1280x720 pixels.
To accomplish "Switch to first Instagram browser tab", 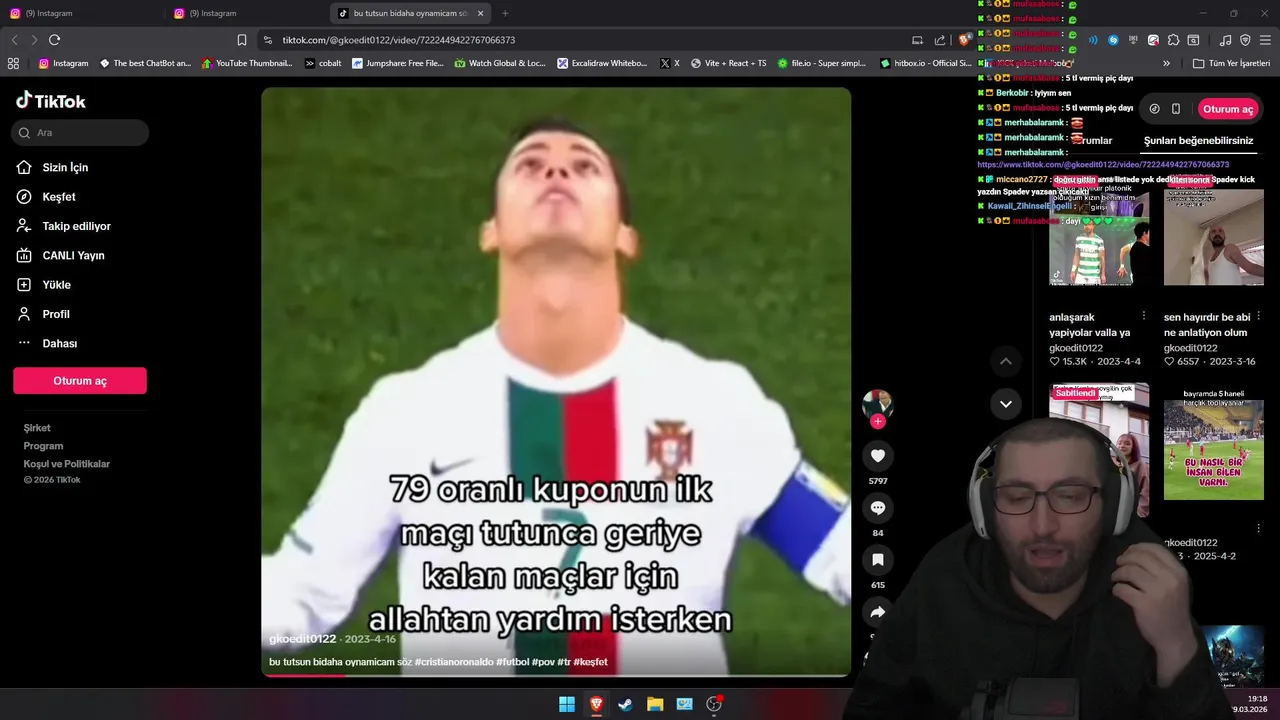I will (82, 13).
